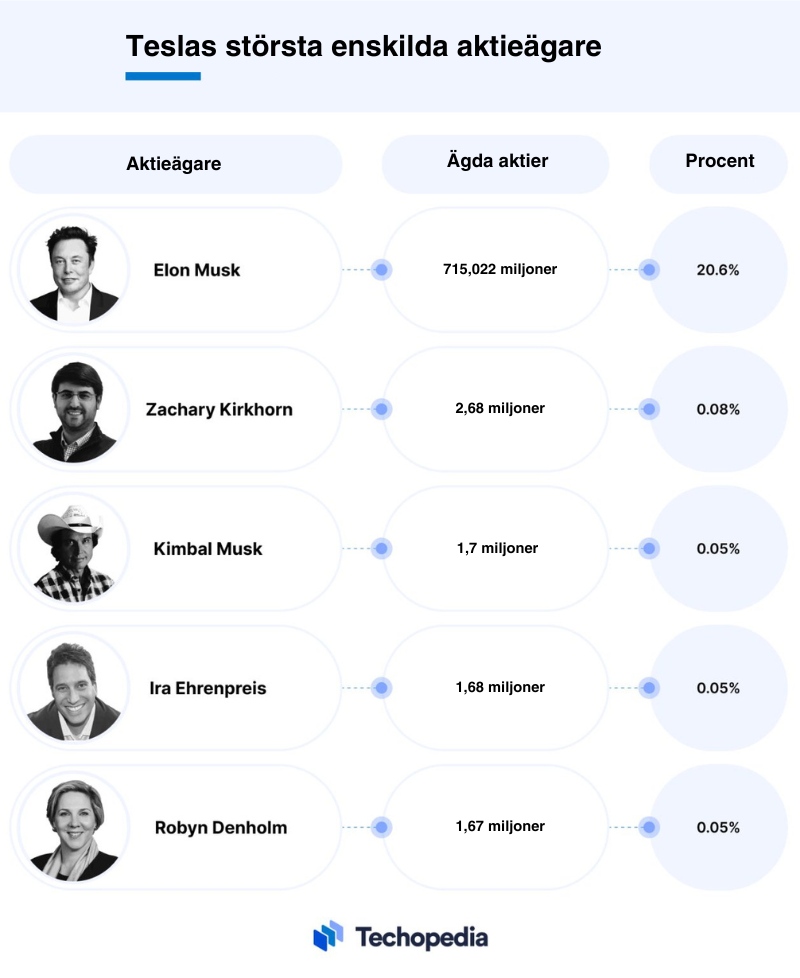Click Zachary Kirkhorn's portrait photo
The width and height of the screenshot is (800, 978).
[74, 409]
